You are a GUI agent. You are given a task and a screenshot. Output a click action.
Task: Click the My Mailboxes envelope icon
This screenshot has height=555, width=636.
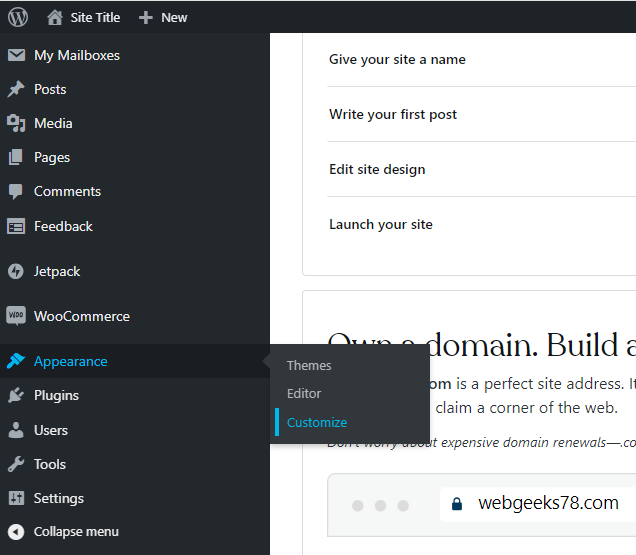click(16, 55)
